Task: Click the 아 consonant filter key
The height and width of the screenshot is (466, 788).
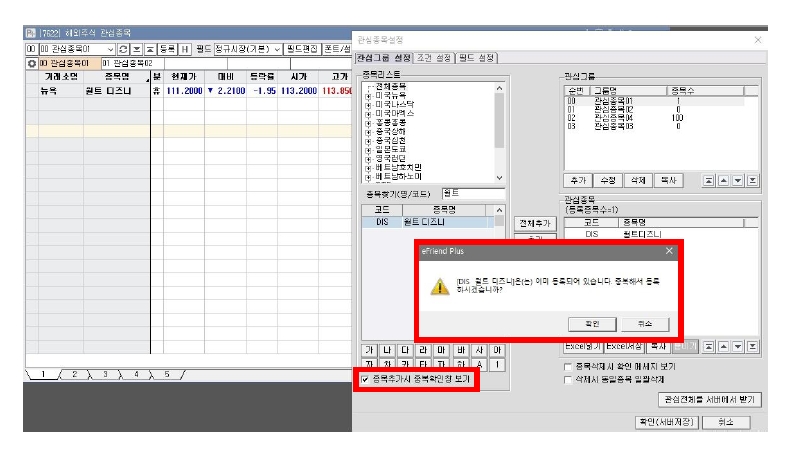Action: tap(497, 350)
